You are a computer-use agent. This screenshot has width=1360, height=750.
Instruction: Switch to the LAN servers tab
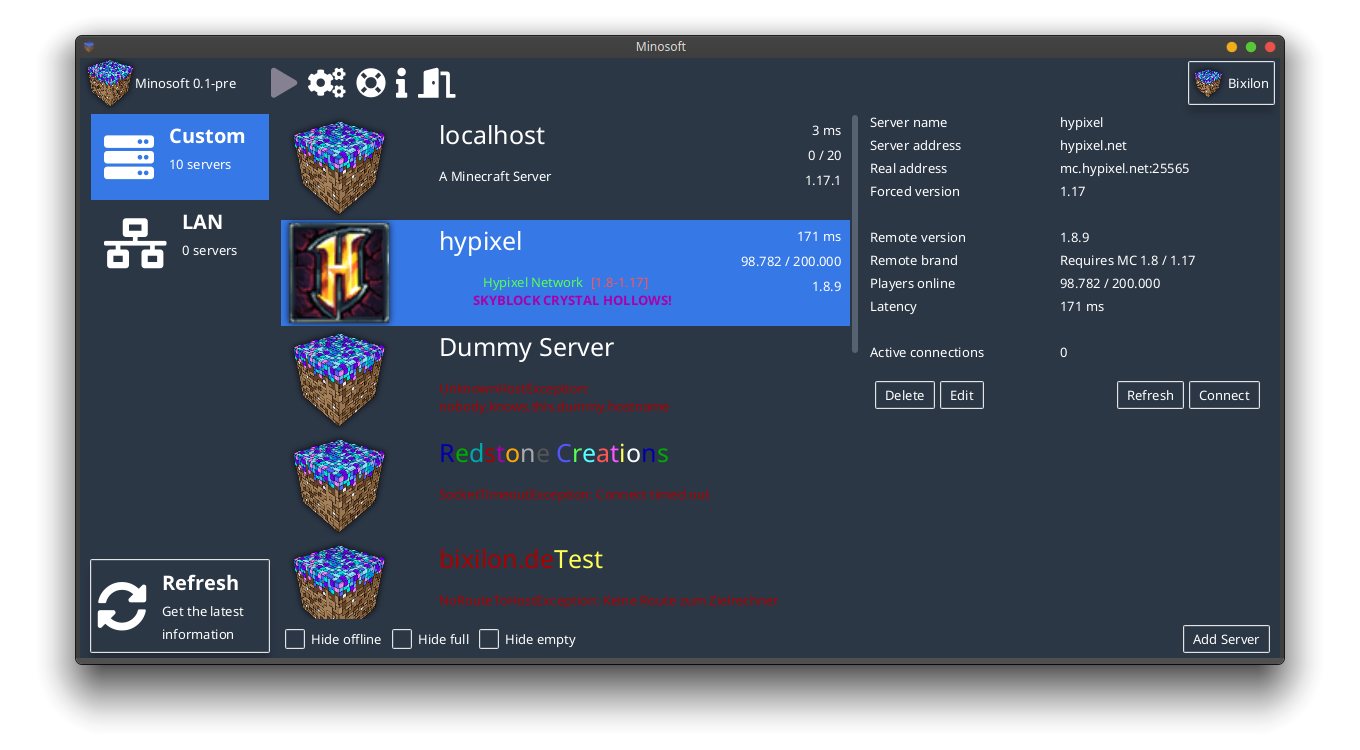click(180, 243)
